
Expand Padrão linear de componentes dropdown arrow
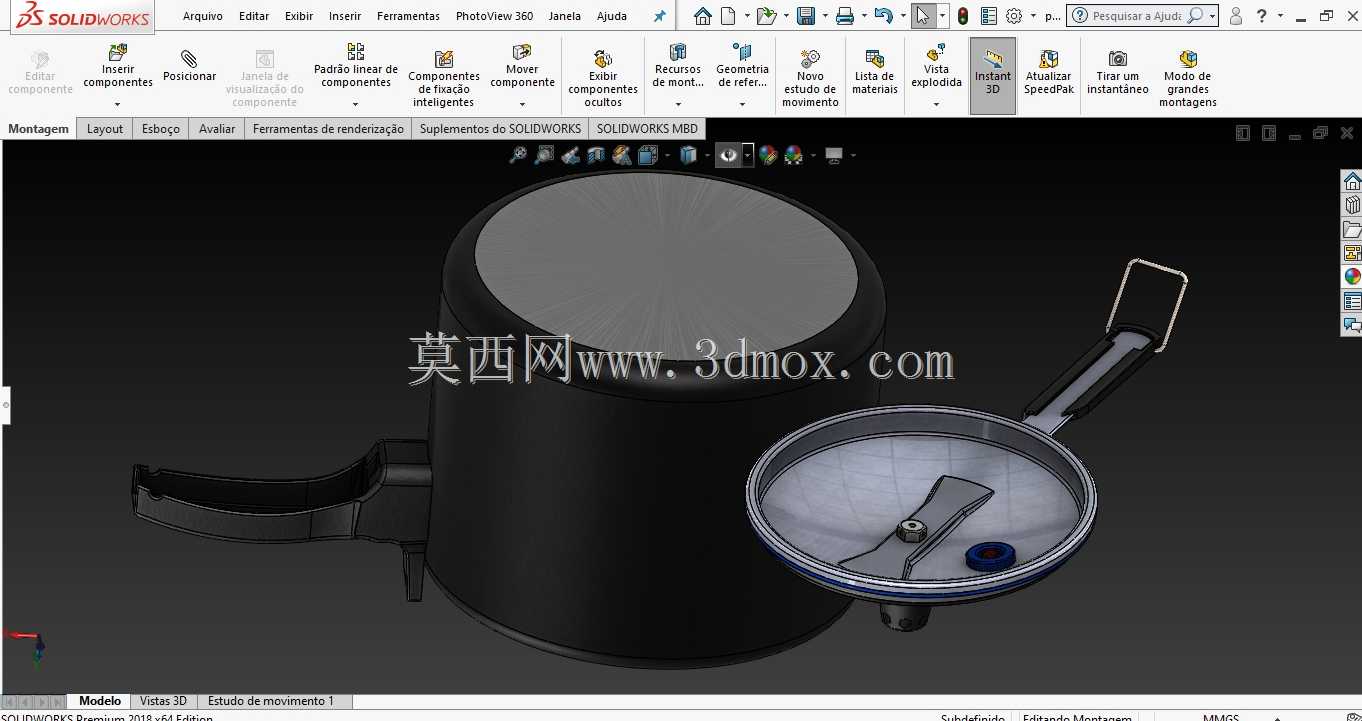356,104
